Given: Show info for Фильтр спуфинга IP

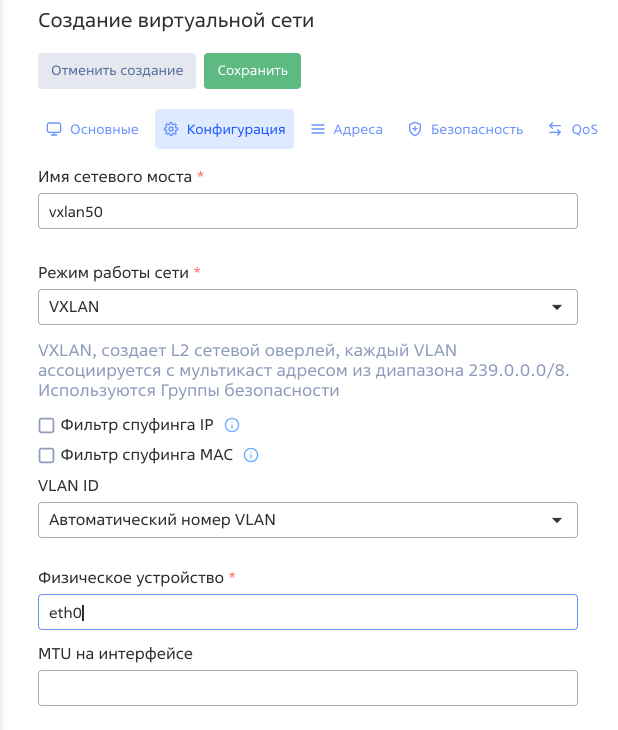Looking at the screenshot, I should pyautogui.click(x=232, y=425).
